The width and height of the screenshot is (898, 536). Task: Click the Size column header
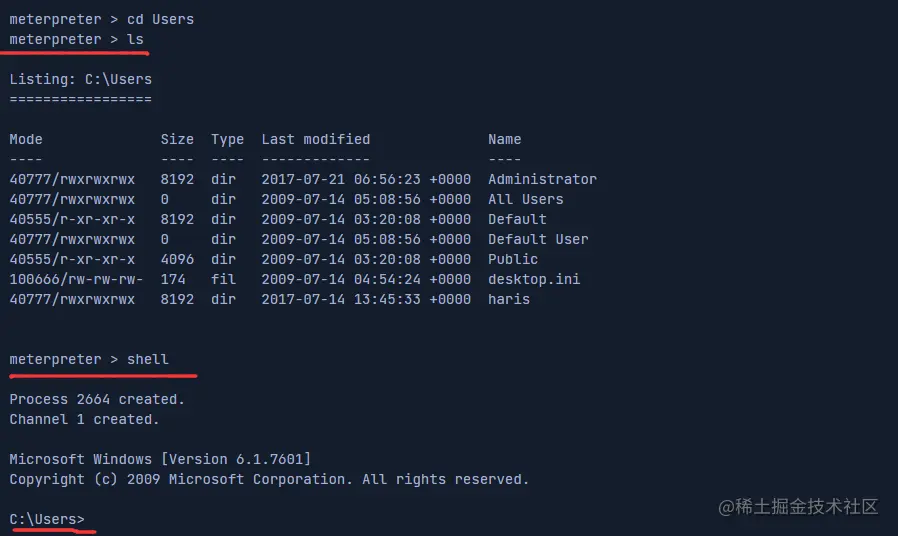[x=177, y=139]
